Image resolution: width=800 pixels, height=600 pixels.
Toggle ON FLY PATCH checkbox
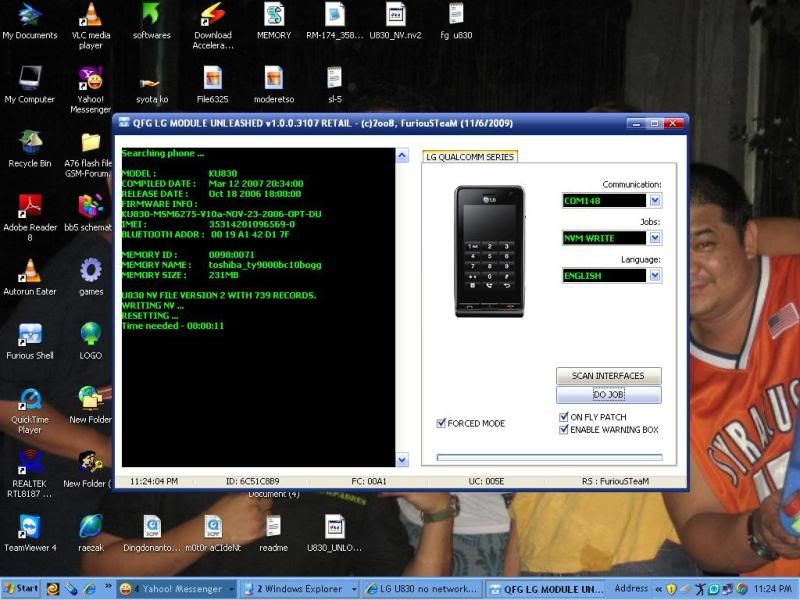tap(564, 417)
